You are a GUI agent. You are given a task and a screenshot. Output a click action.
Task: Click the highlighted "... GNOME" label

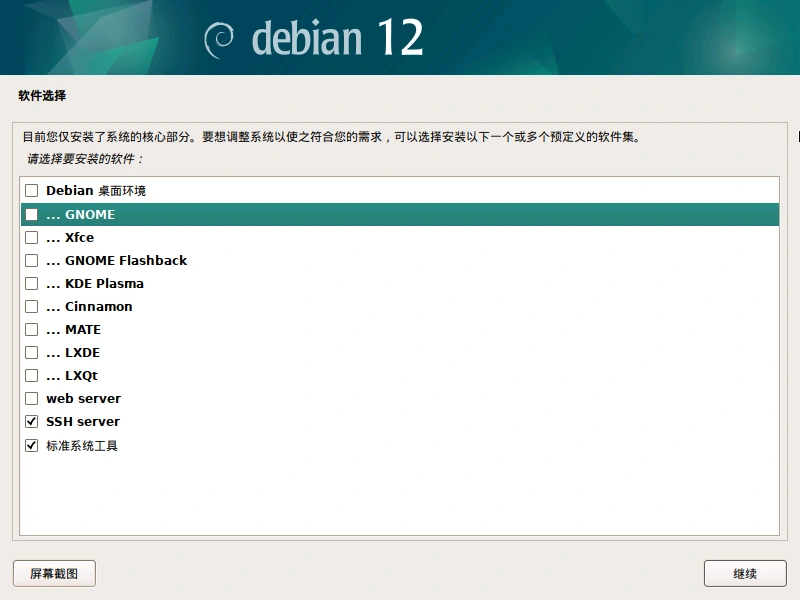[81, 215]
